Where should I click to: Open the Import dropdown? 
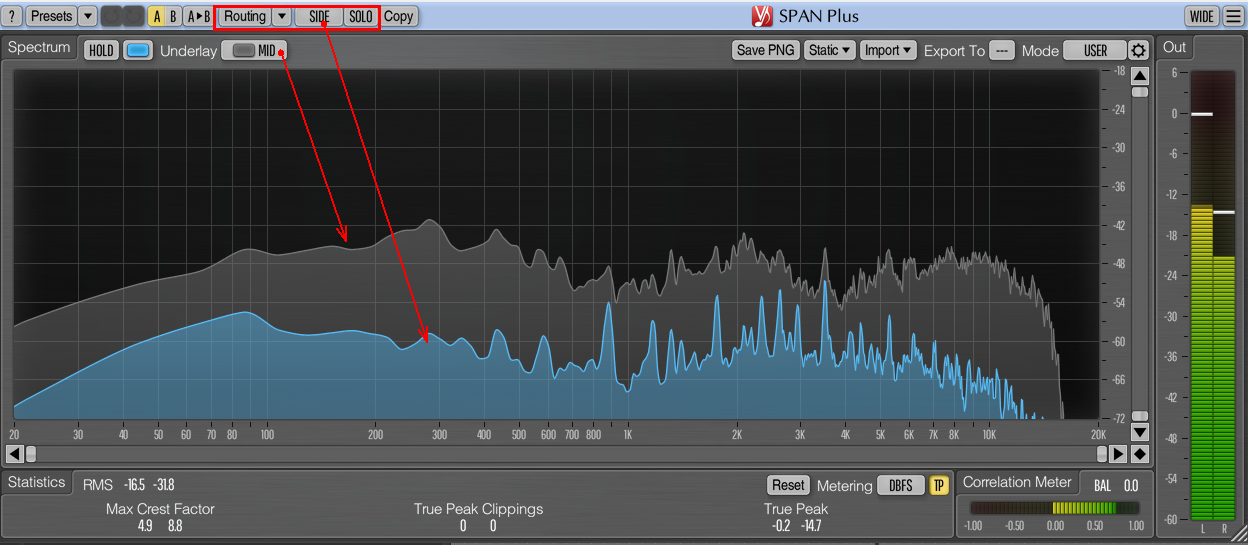888,50
